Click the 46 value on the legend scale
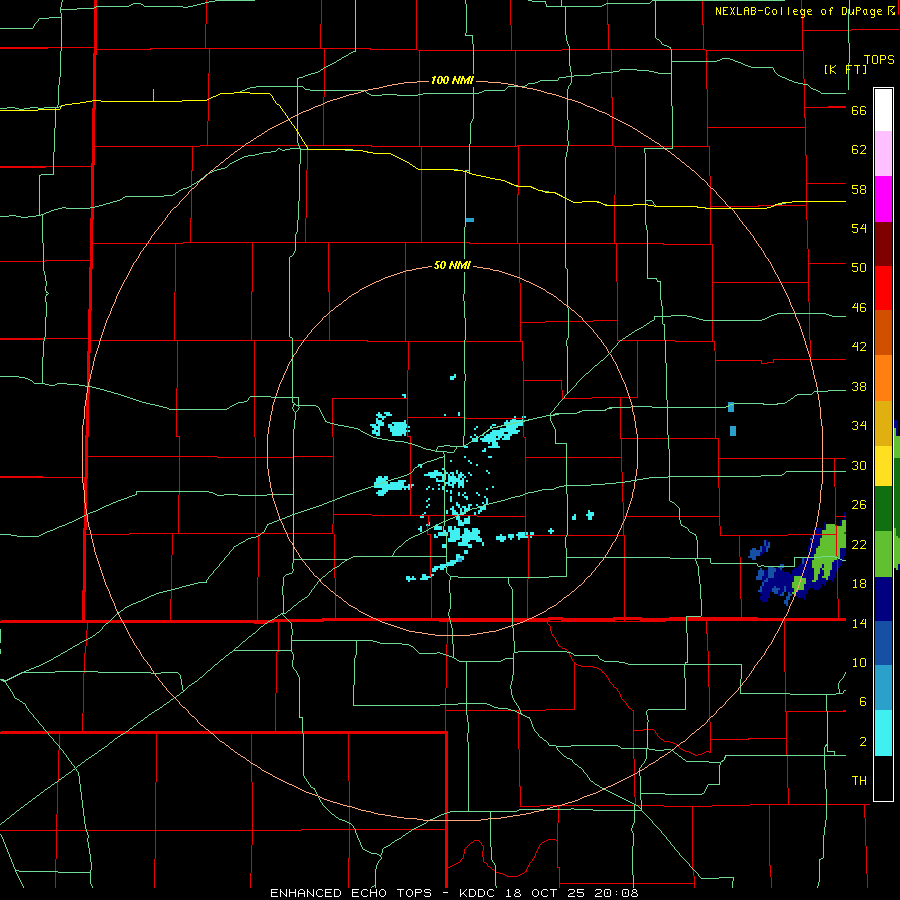Viewport: 900px width, 900px height. click(x=859, y=308)
